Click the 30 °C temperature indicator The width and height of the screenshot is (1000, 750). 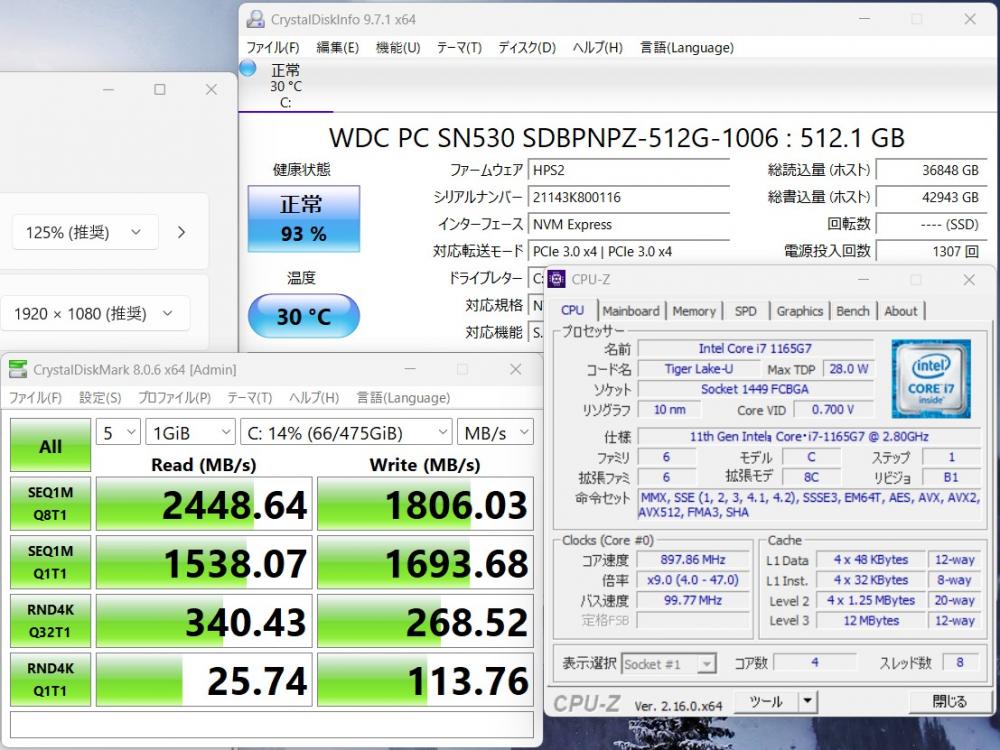(304, 316)
